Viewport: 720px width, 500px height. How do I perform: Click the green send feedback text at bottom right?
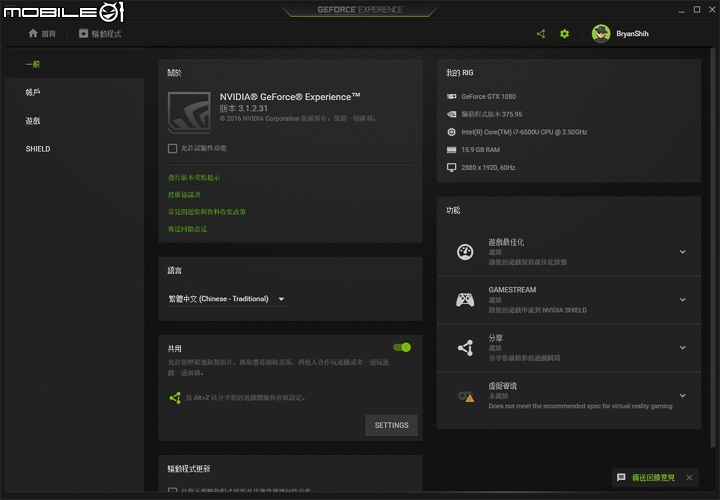[653, 478]
